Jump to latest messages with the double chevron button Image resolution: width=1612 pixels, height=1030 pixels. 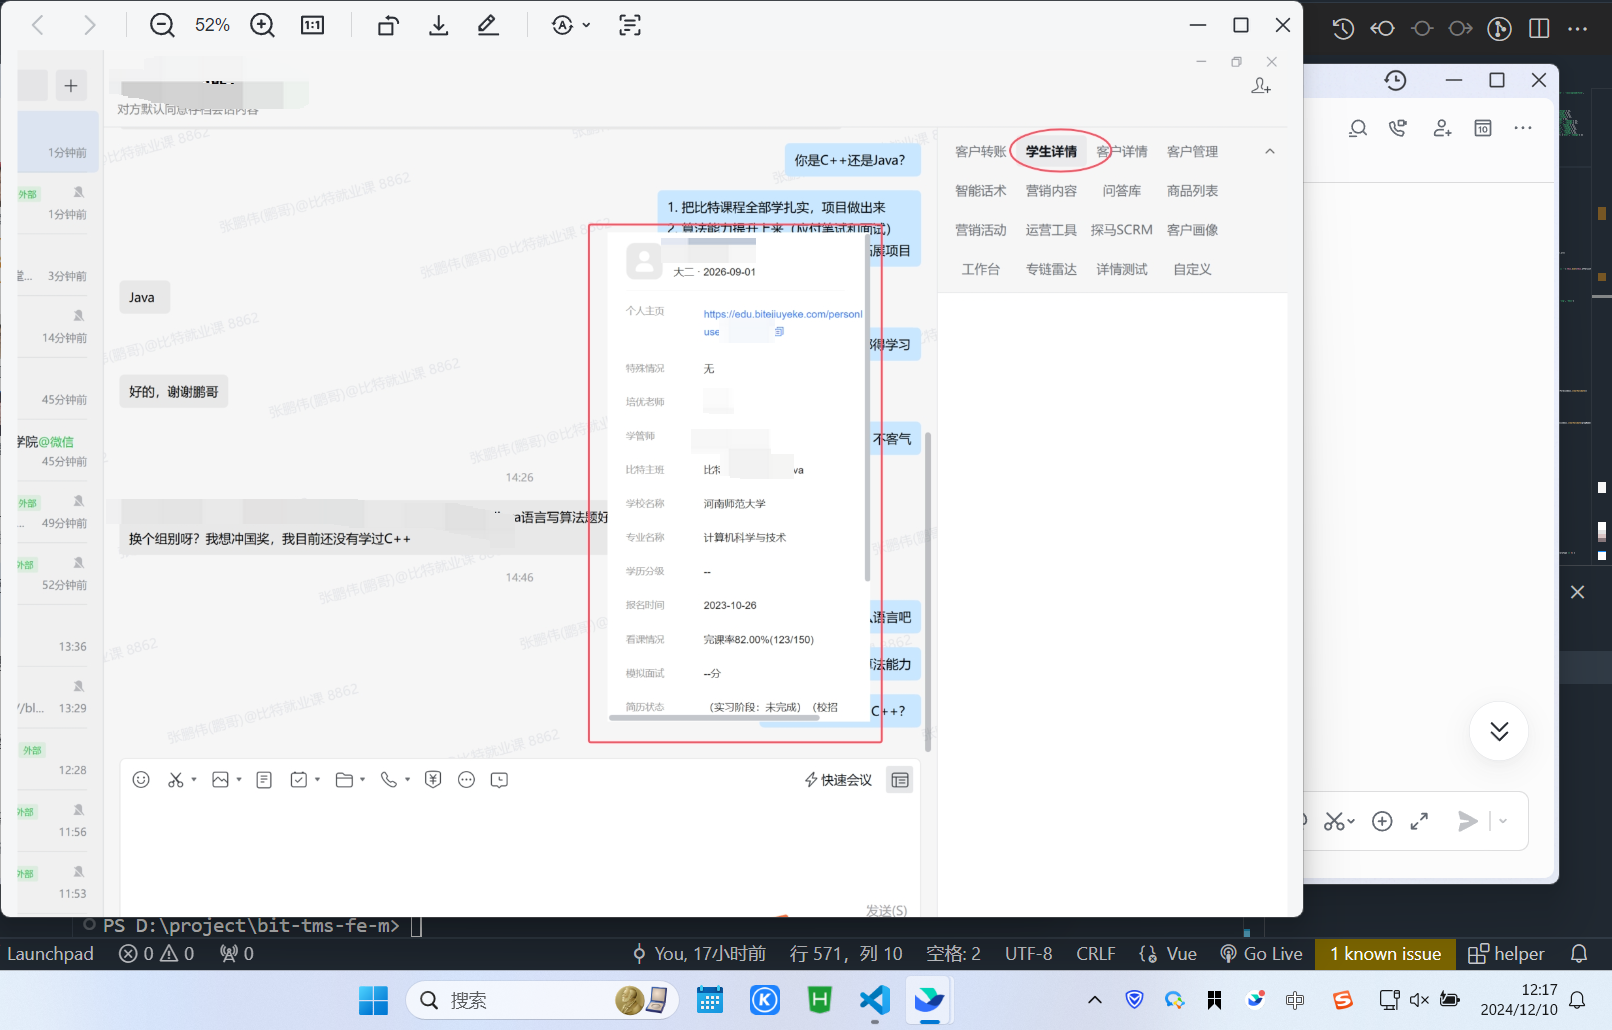[x=1499, y=731]
